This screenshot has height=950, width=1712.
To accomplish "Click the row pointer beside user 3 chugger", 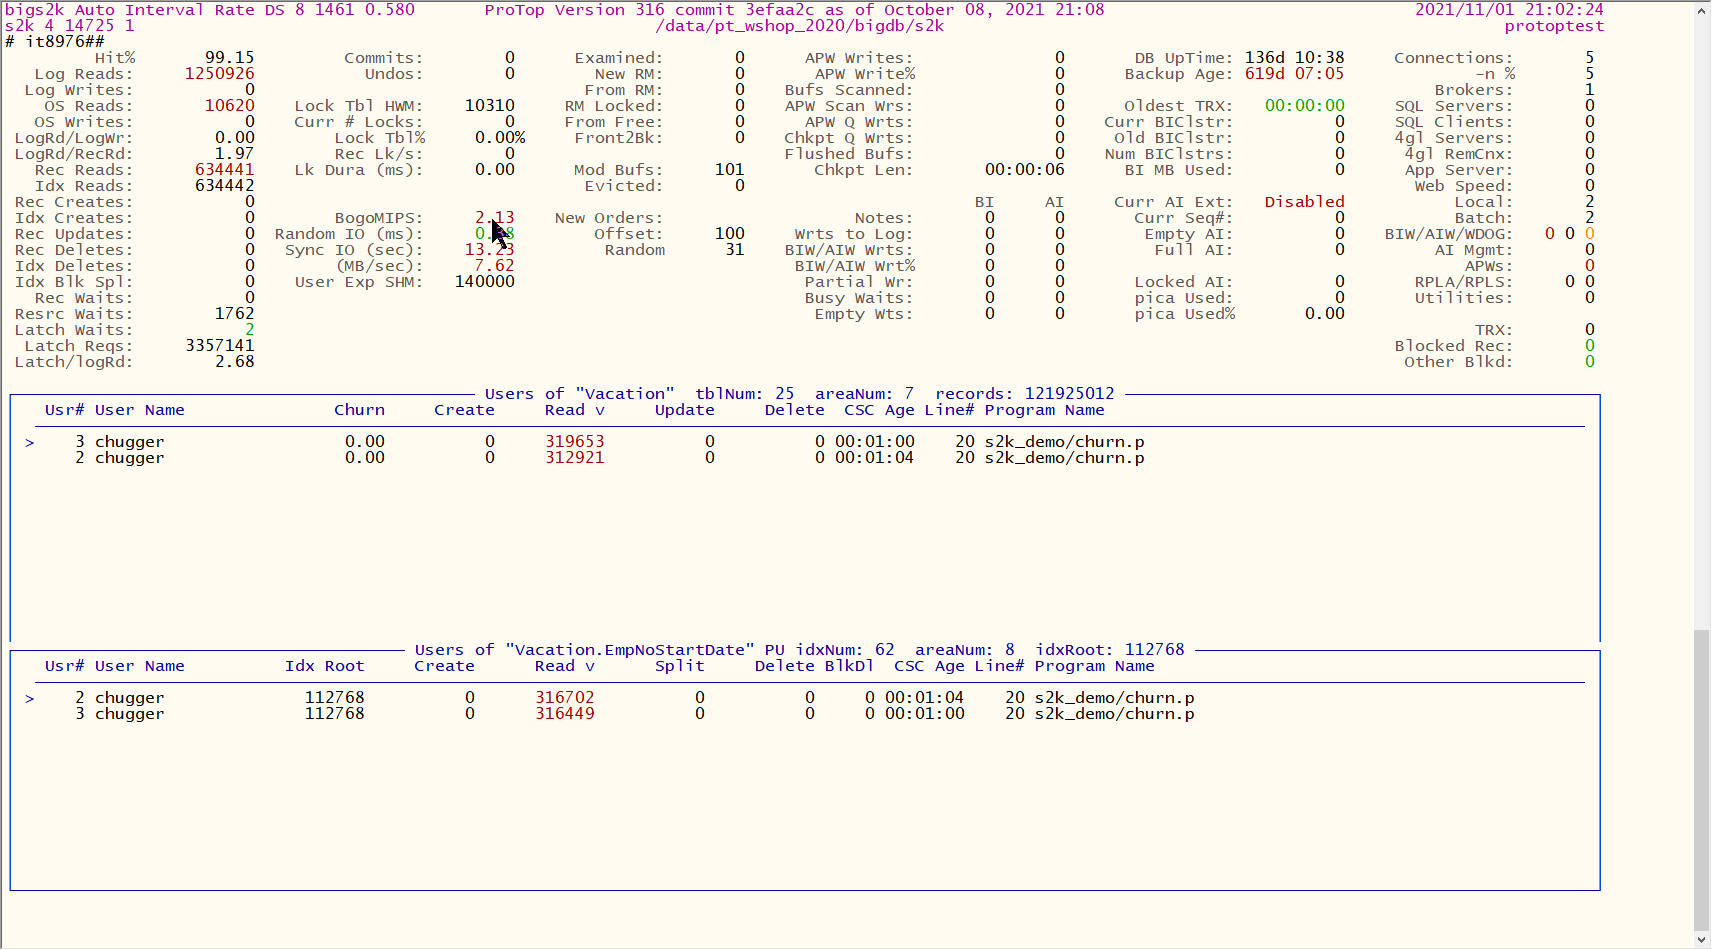I will point(30,442).
